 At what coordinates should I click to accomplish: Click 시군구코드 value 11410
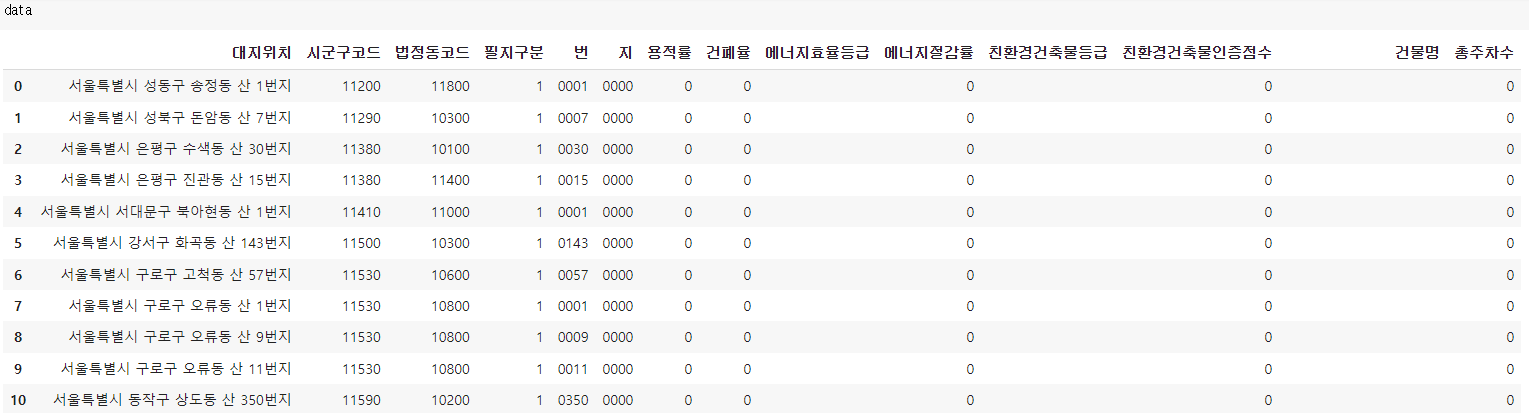[x=361, y=212]
